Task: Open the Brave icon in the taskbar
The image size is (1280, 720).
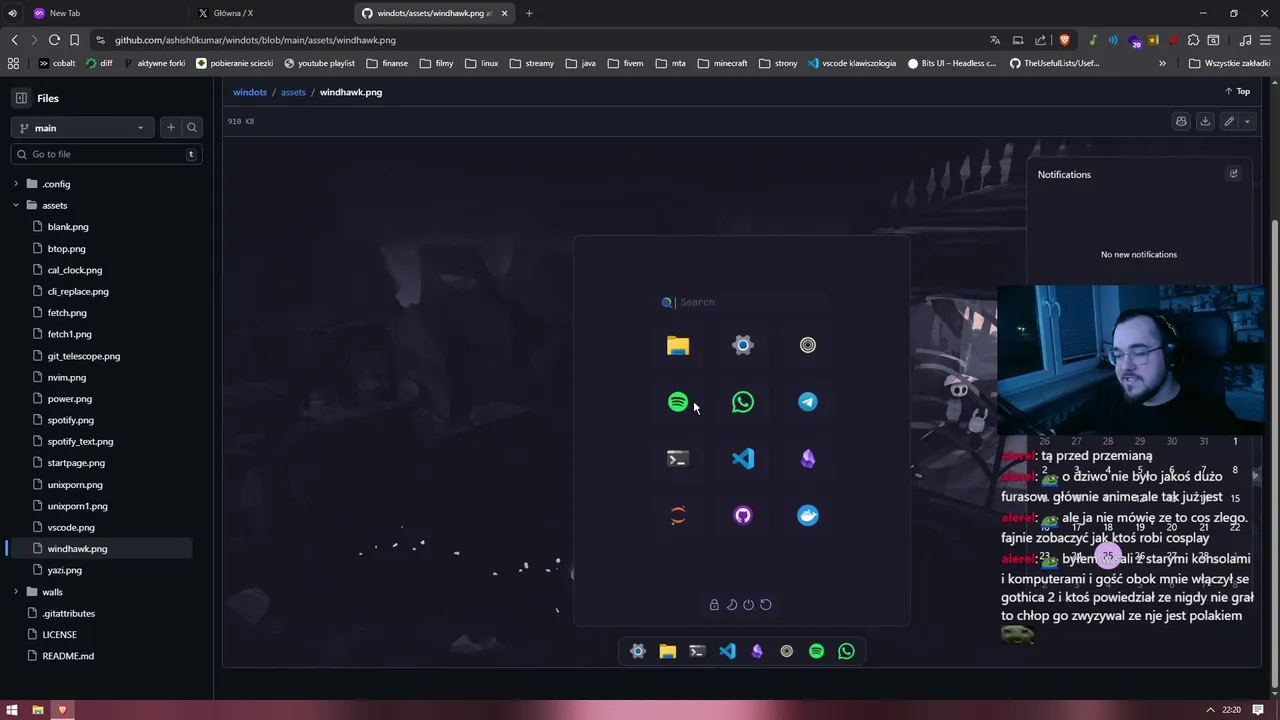Action: click(62, 710)
